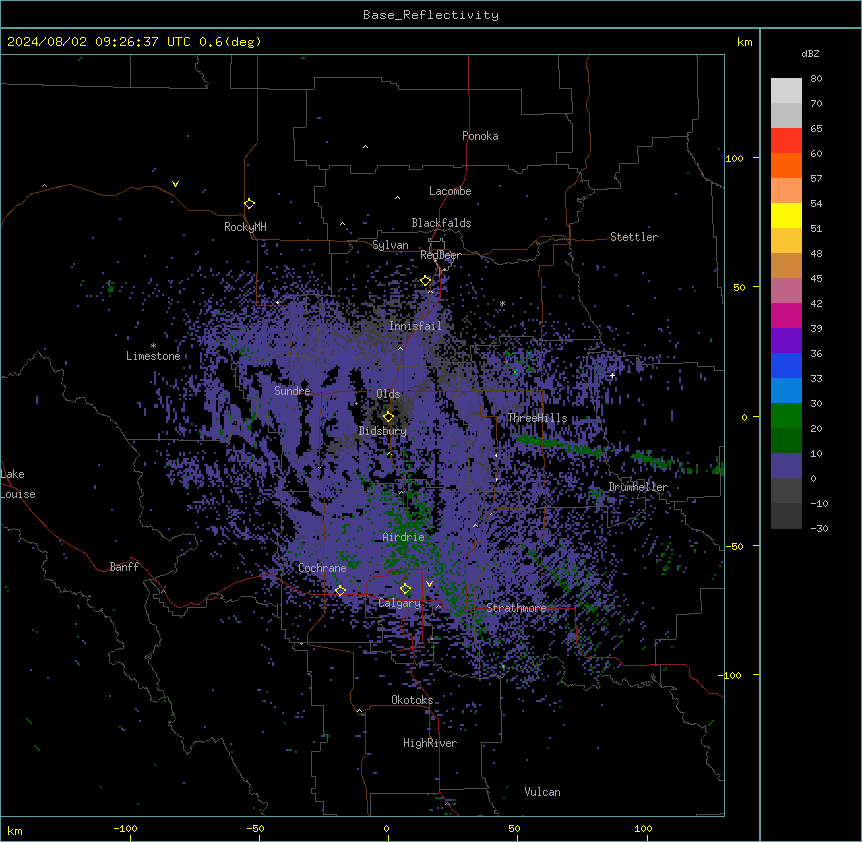Click the yellow diamond marker above Calgary label

405,589
